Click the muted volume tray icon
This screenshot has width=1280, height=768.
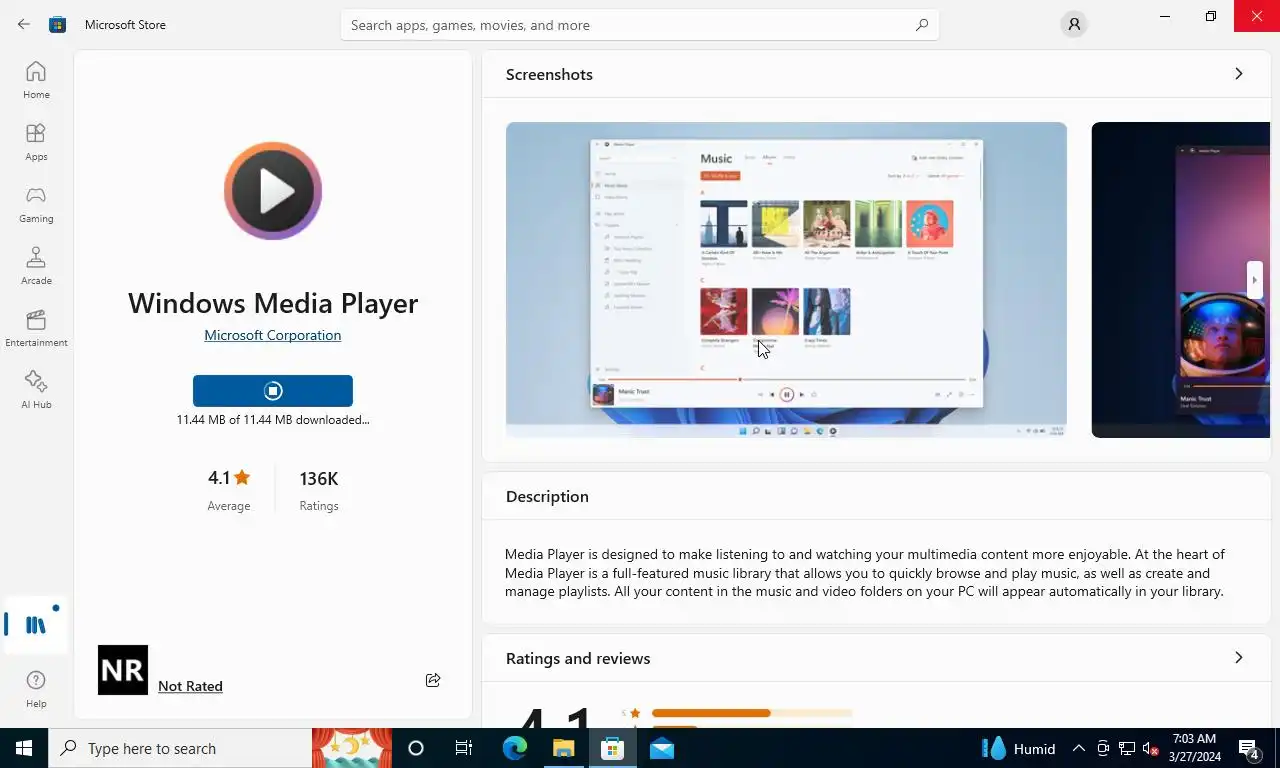tap(1150, 748)
